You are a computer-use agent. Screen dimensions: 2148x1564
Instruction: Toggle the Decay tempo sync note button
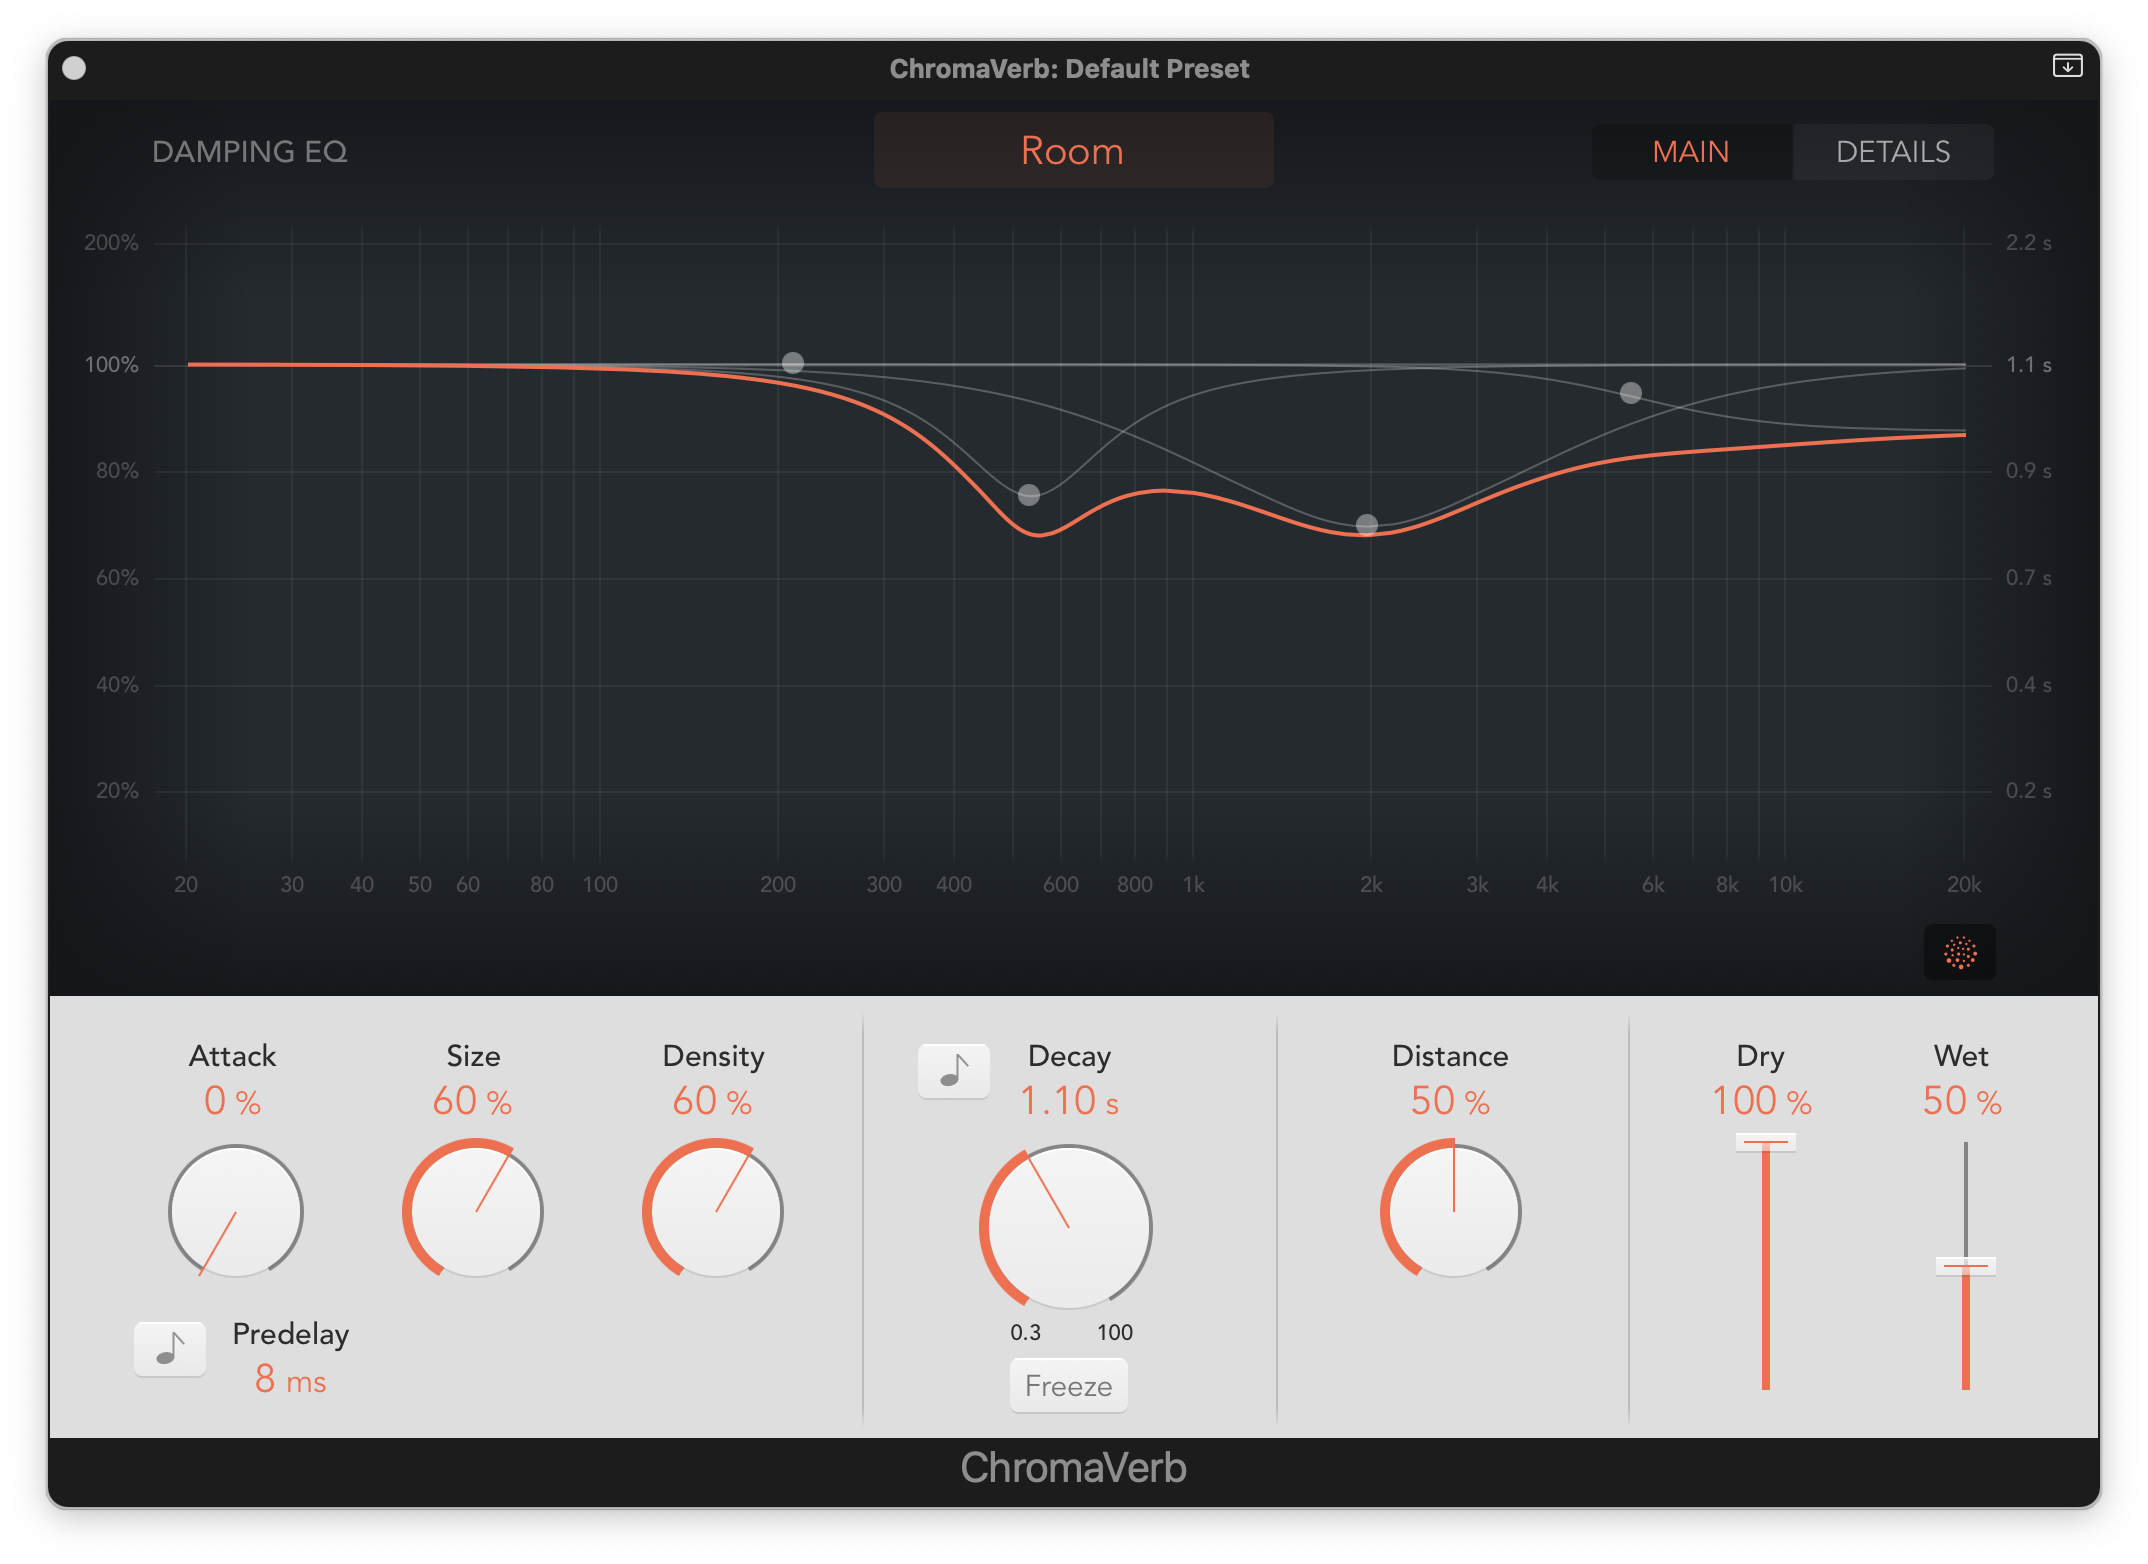954,1071
